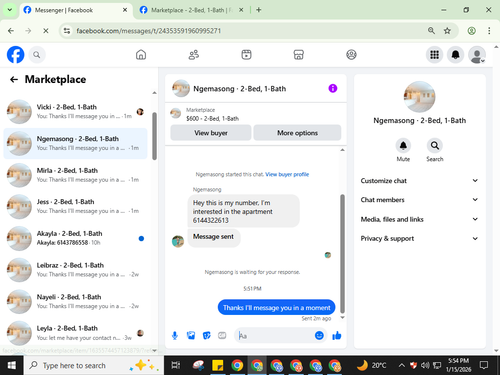Open the View buyer profile link
This screenshot has width=500, height=375.
(x=287, y=174)
